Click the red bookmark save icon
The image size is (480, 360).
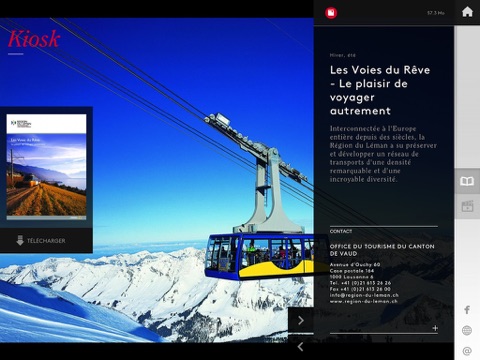pyautogui.click(x=331, y=13)
